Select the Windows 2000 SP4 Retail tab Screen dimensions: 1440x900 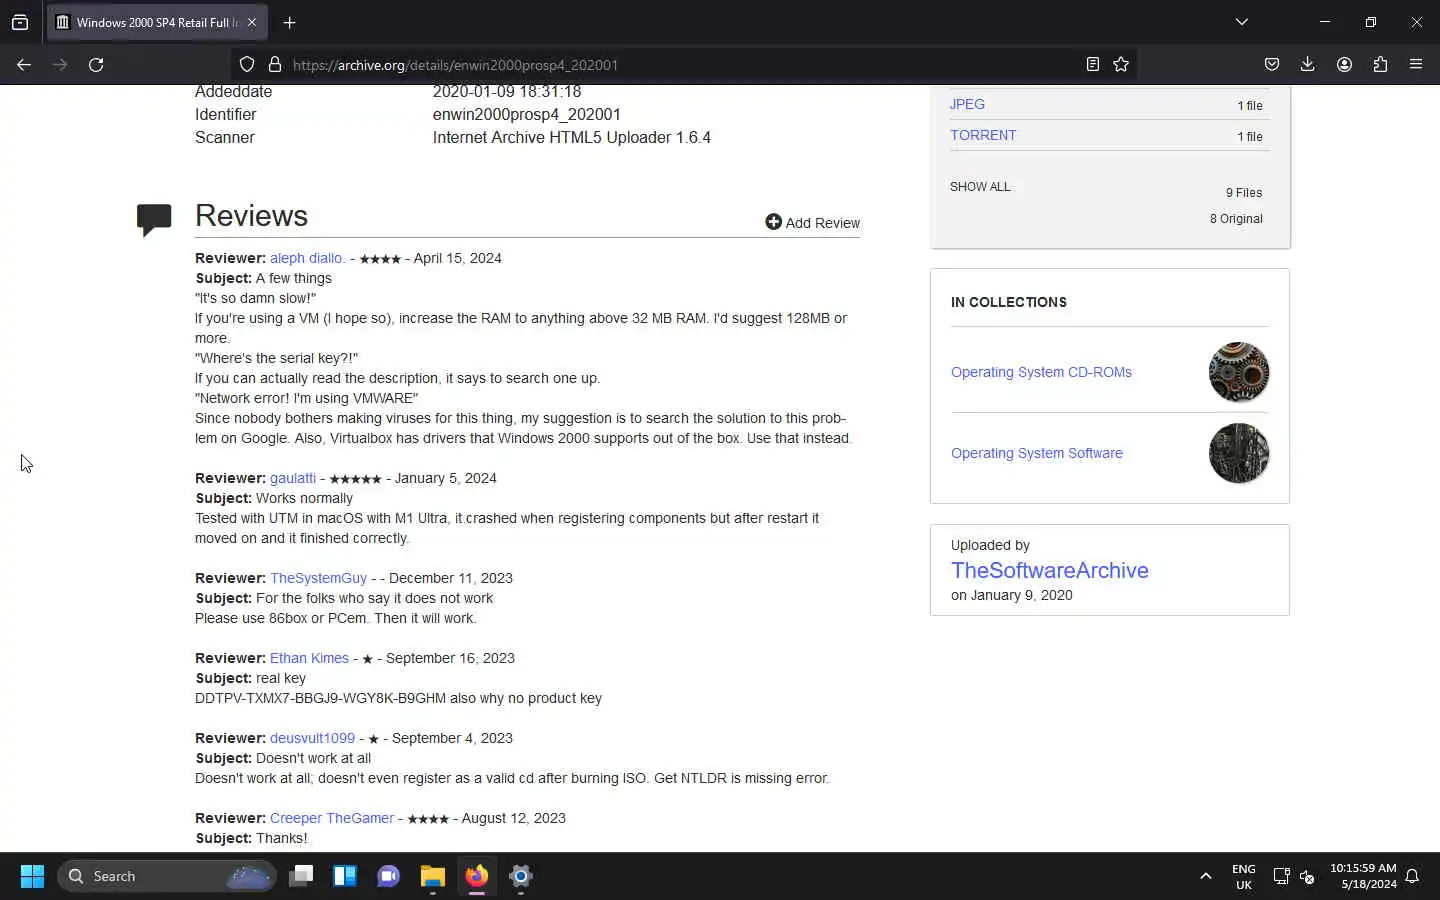[158, 22]
